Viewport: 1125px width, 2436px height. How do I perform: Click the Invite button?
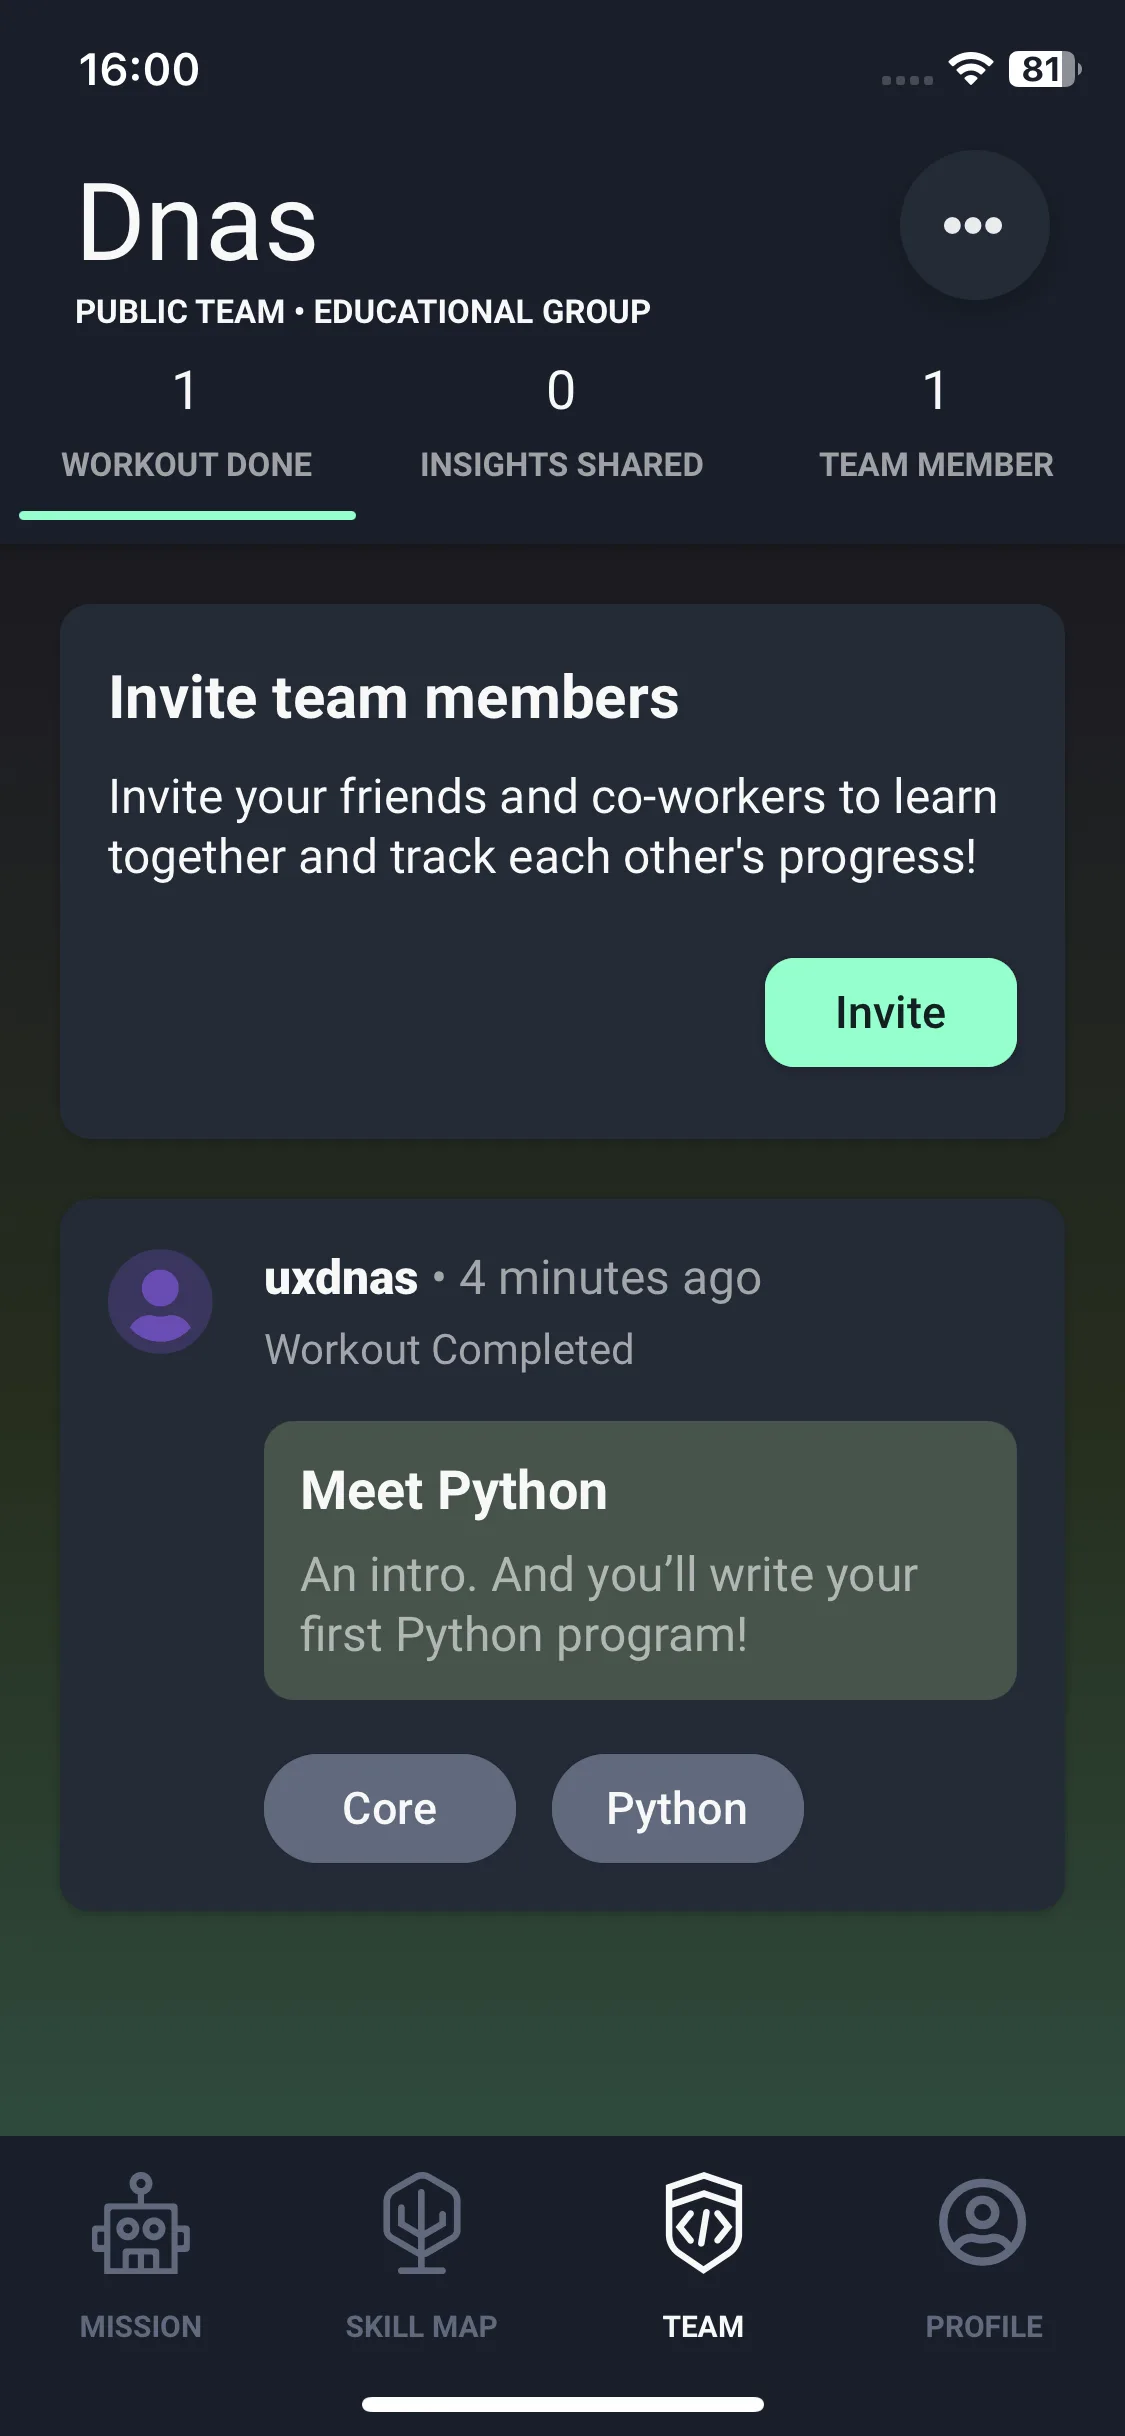click(x=890, y=1012)
